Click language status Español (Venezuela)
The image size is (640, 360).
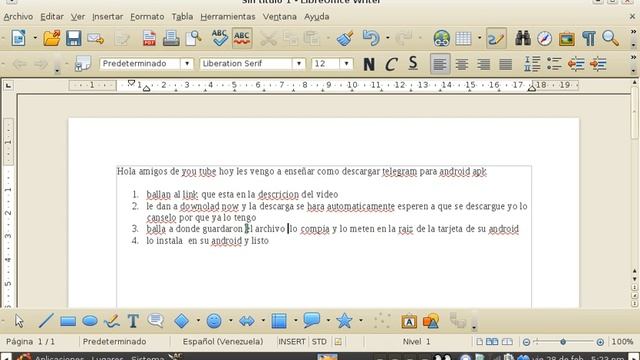pos(223,342)
